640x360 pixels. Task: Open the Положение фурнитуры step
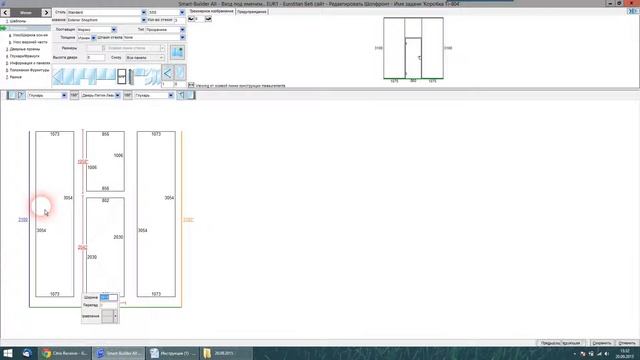[x=29, y=70]
